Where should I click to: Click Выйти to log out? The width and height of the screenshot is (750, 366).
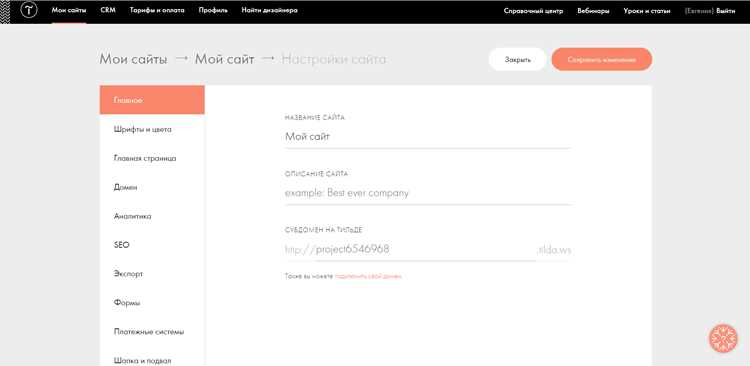(x=726, y=11)
